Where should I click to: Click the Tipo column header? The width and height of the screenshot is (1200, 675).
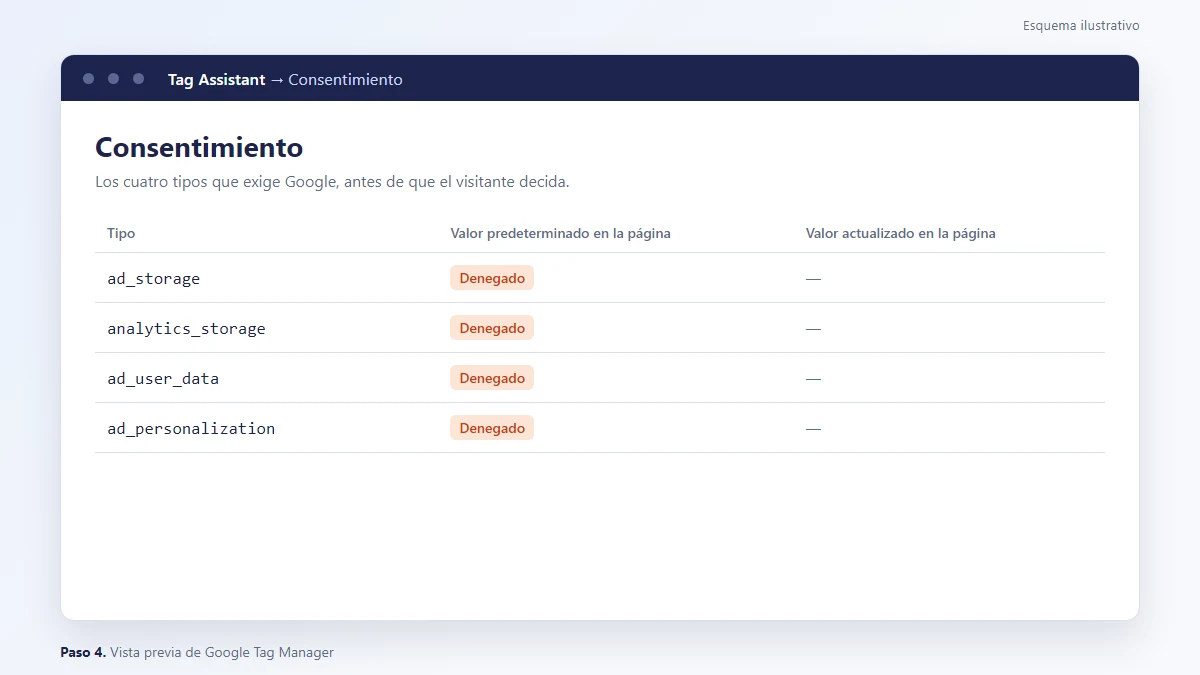click(x=121, y=233)
